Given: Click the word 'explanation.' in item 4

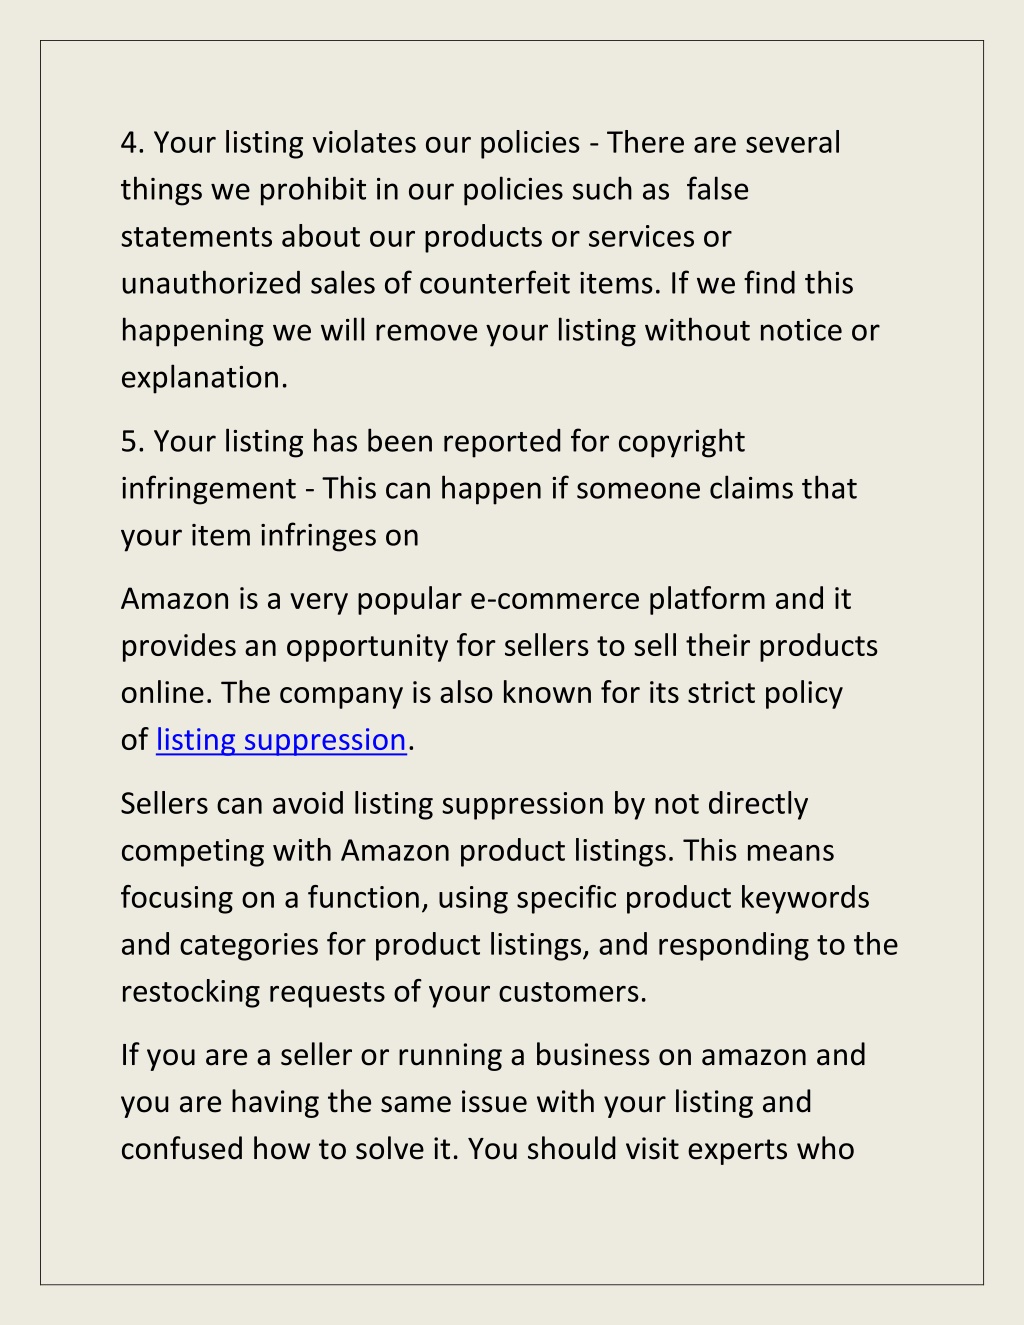Looking at the screenshot, I should click(204, 378).
